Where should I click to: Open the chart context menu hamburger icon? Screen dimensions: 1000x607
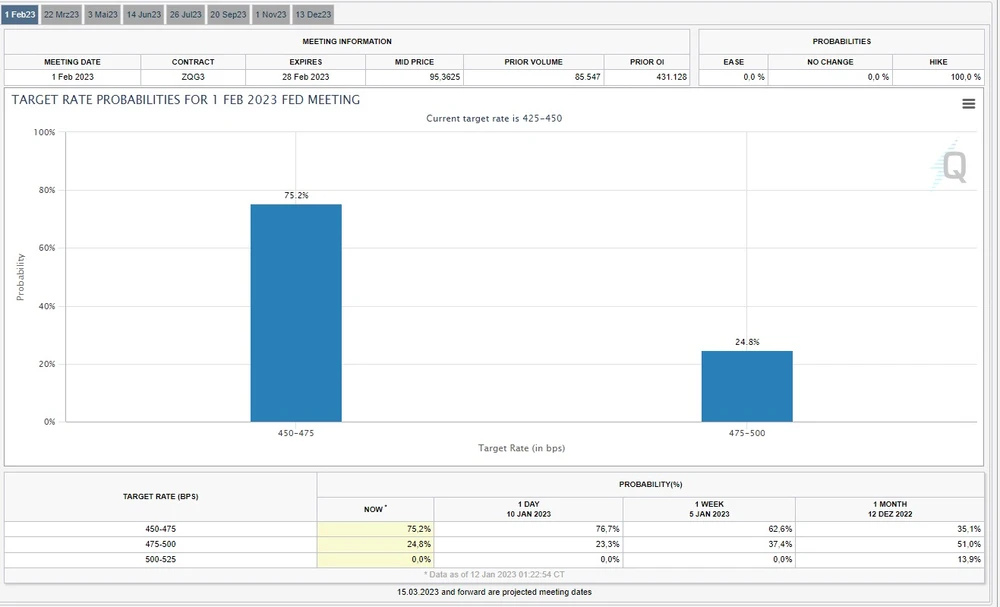pos(968,104)
